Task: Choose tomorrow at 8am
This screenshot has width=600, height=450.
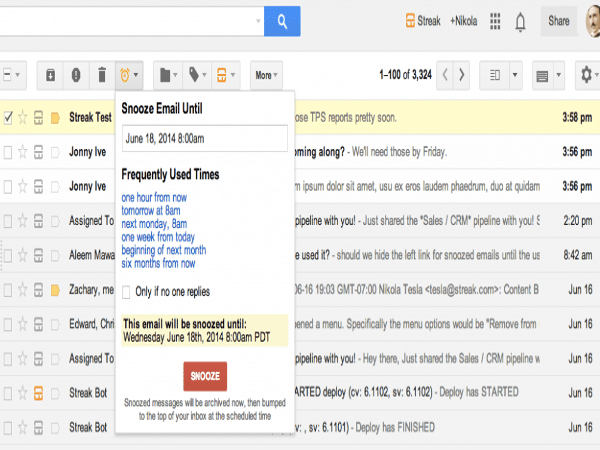Action: tap(151, 210)
